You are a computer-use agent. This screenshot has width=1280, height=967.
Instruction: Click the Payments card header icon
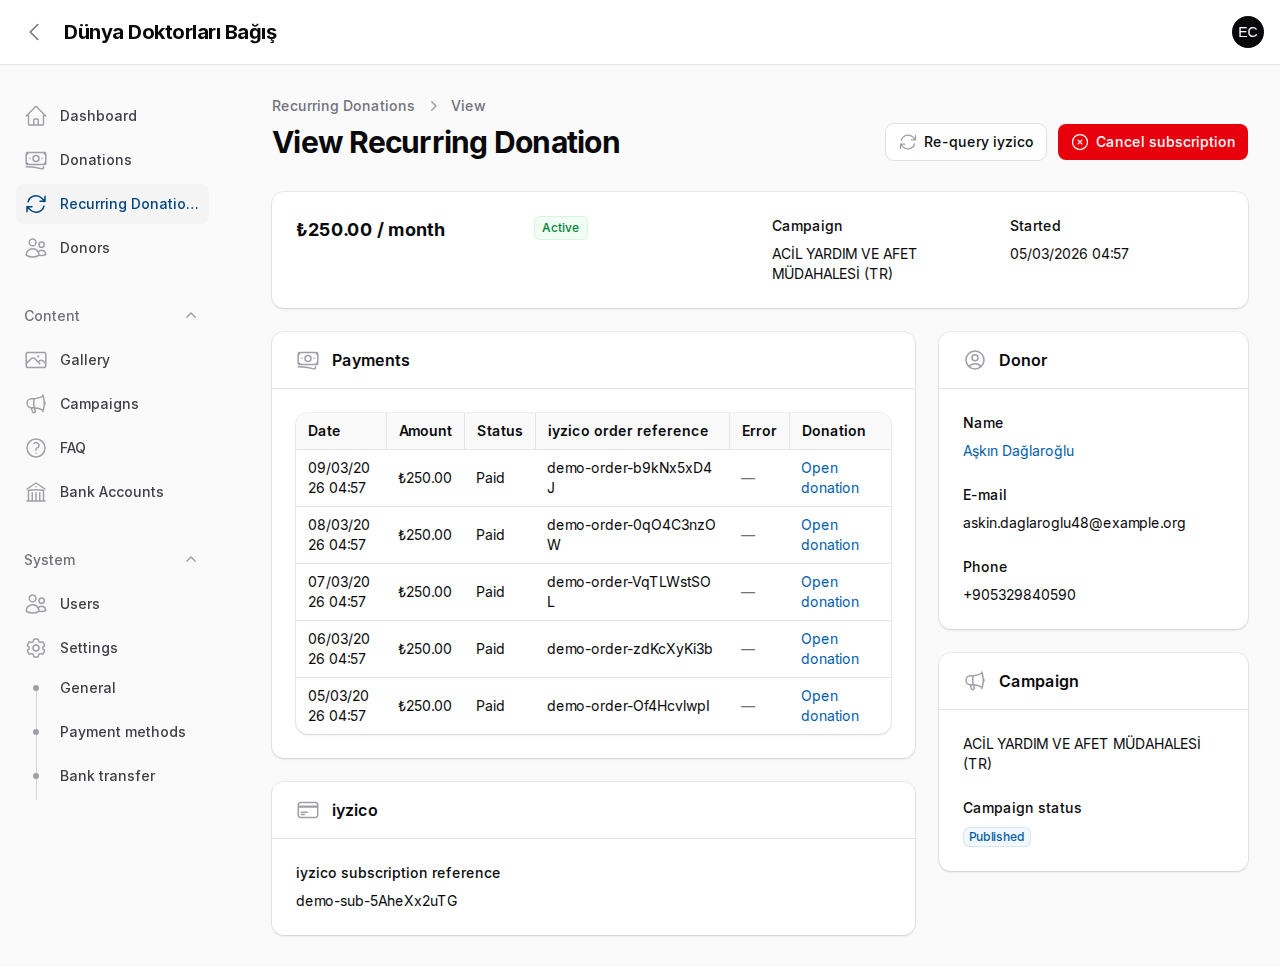tap(308, 360)
